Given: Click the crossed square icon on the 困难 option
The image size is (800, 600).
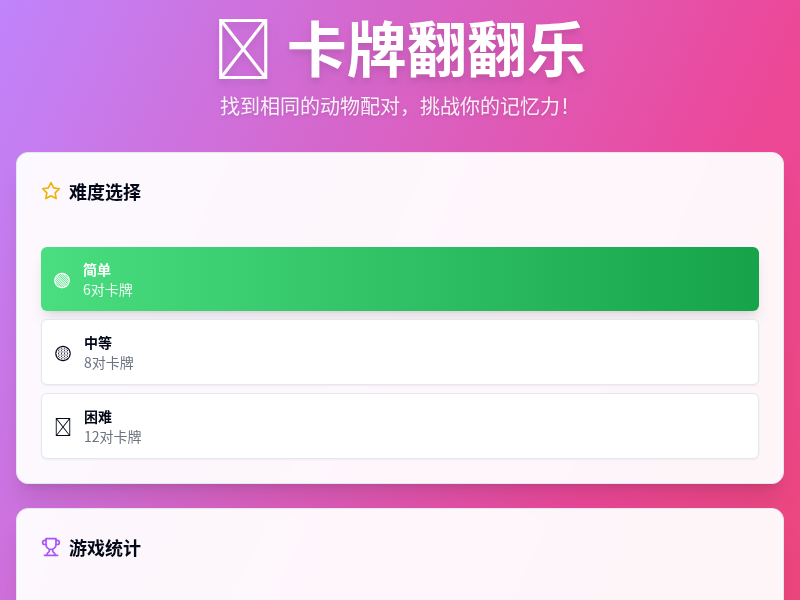Looking at the screenshot, I should (62, 425).
